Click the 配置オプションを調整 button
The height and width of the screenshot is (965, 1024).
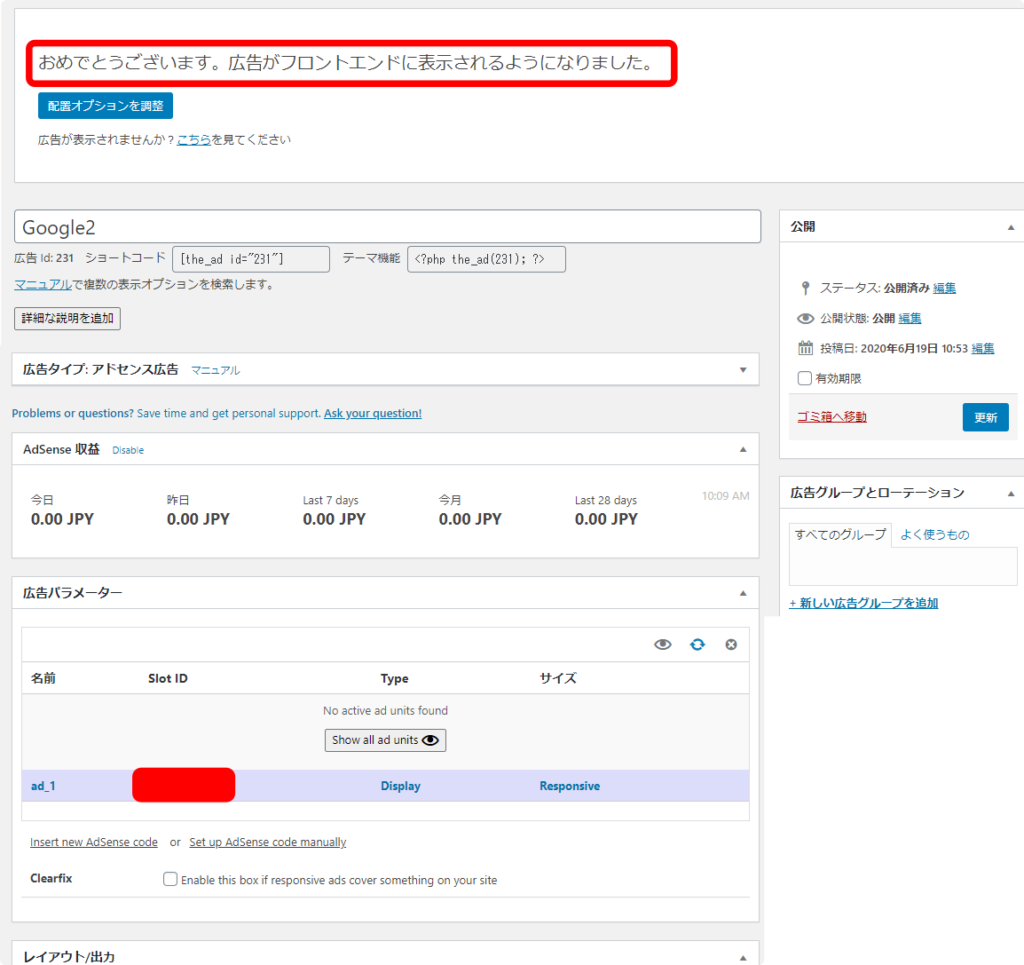pos(105,106)
